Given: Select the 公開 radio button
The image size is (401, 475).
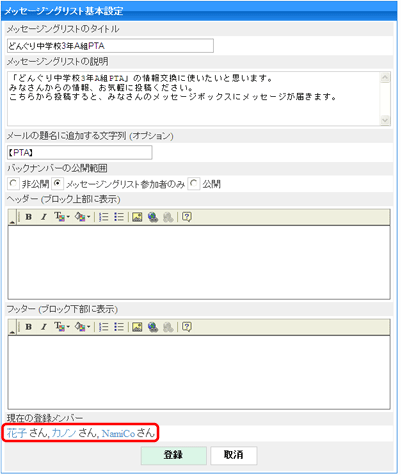Looking at the screenshot, I should (194, 183).
